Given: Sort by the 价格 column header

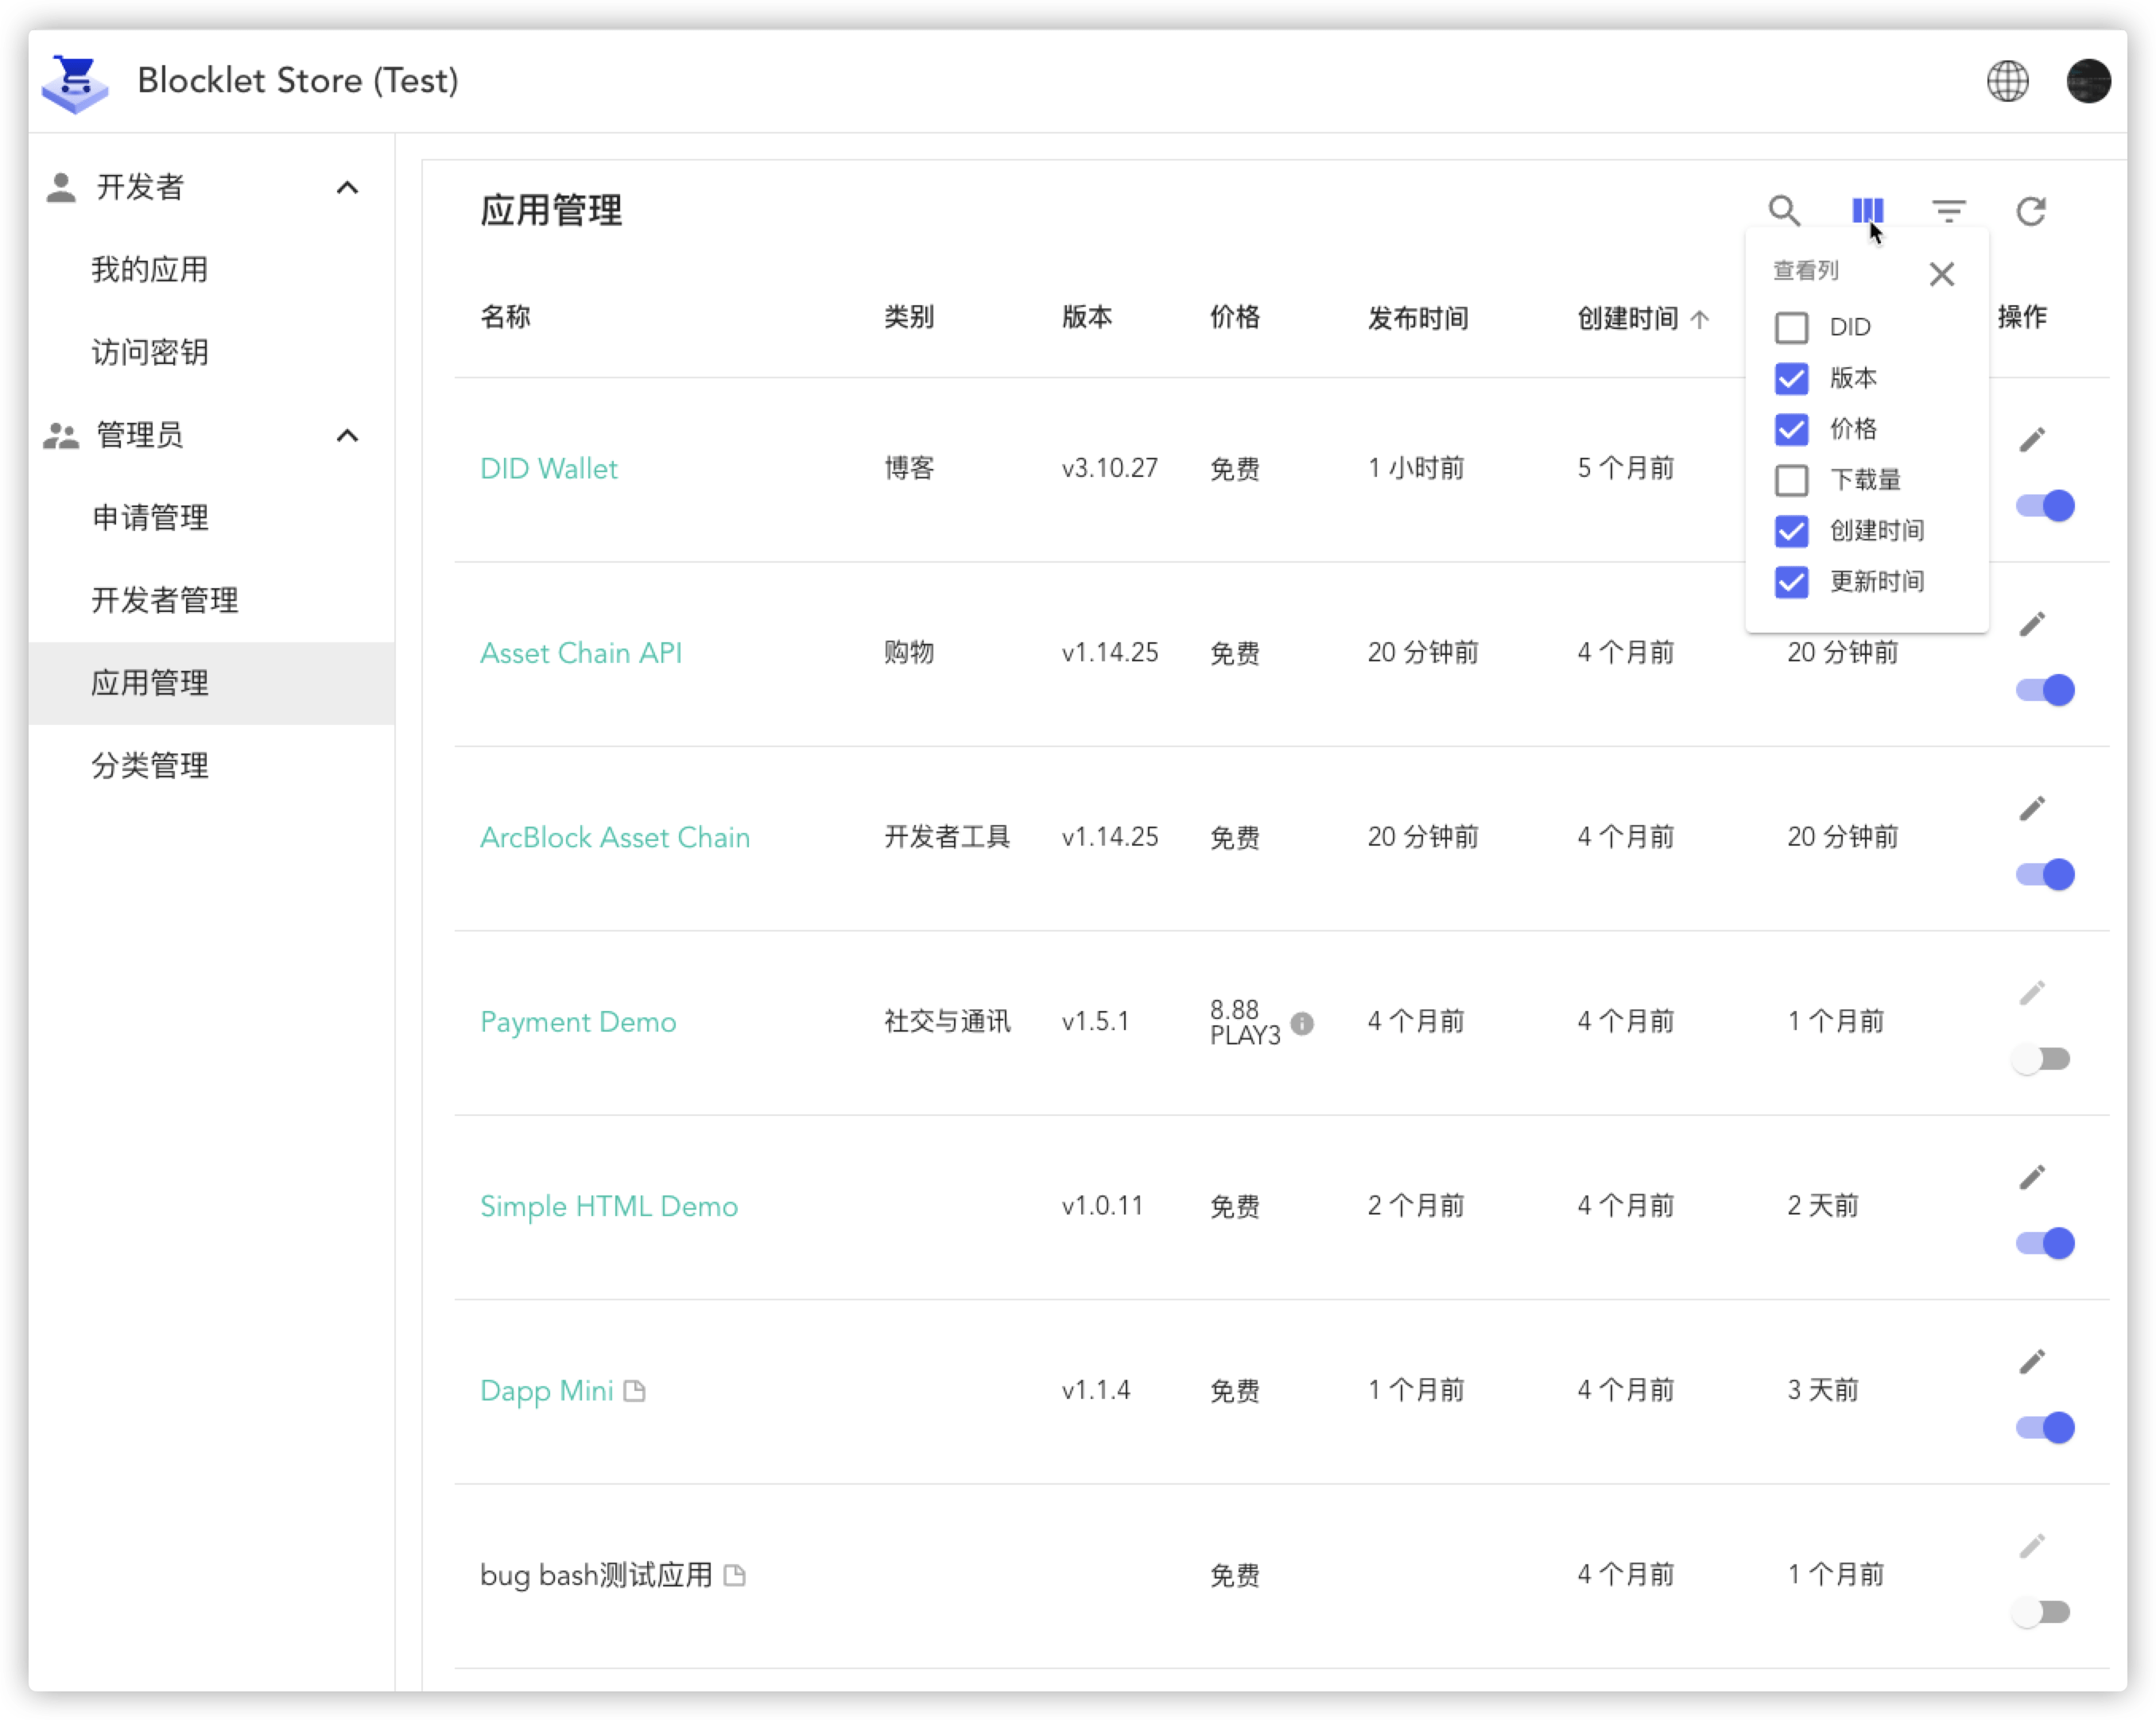Looking at the screenshot, I should click(1235, 318).
